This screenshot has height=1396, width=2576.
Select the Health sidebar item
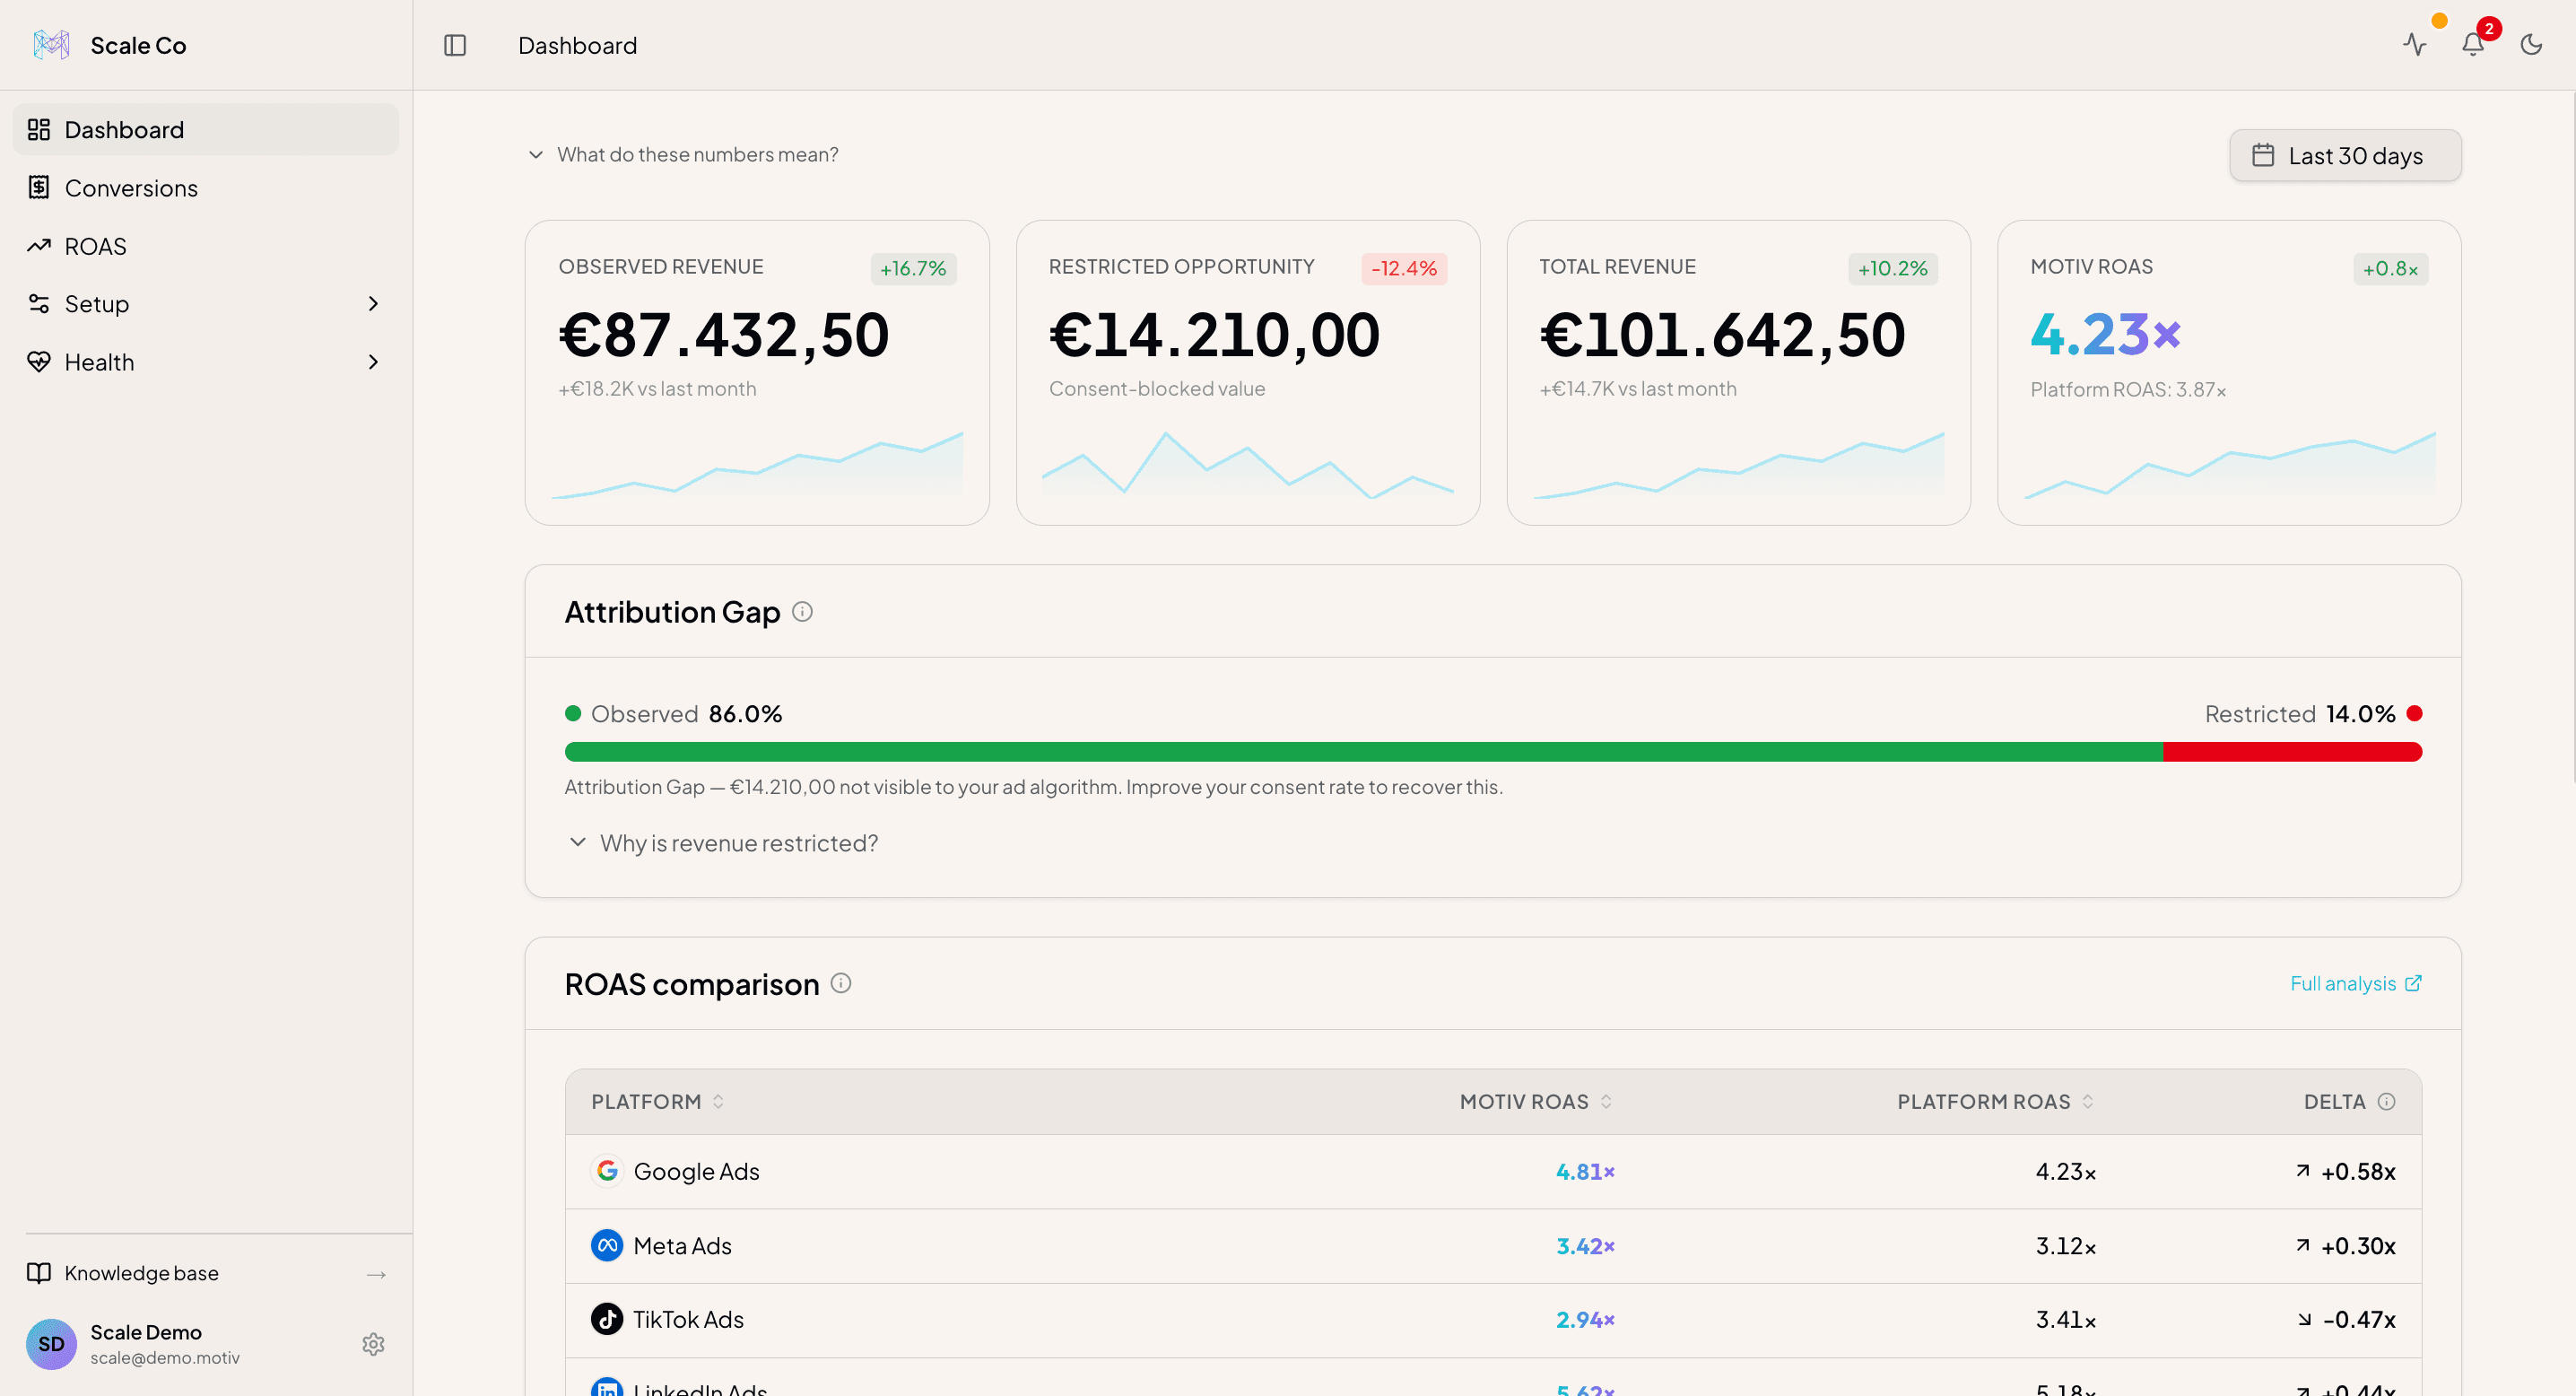click(x=206, y=362)
